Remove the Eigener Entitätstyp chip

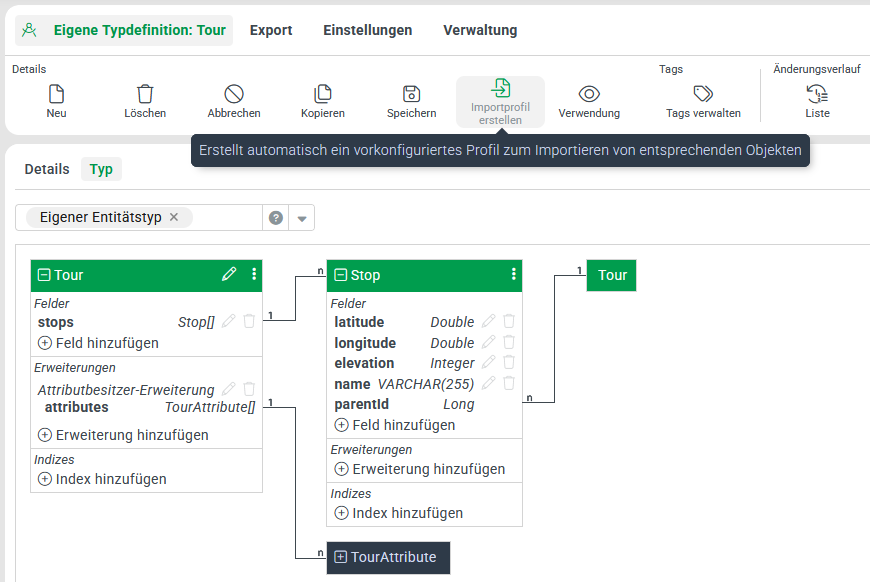174,217
